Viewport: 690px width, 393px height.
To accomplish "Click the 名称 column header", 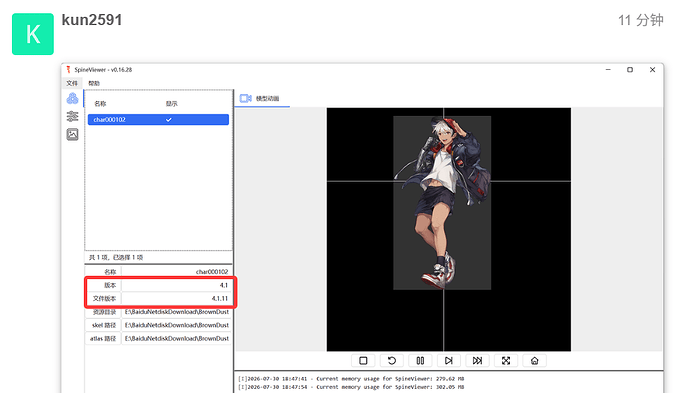I will pyautogui.click(x=100, y=103).
